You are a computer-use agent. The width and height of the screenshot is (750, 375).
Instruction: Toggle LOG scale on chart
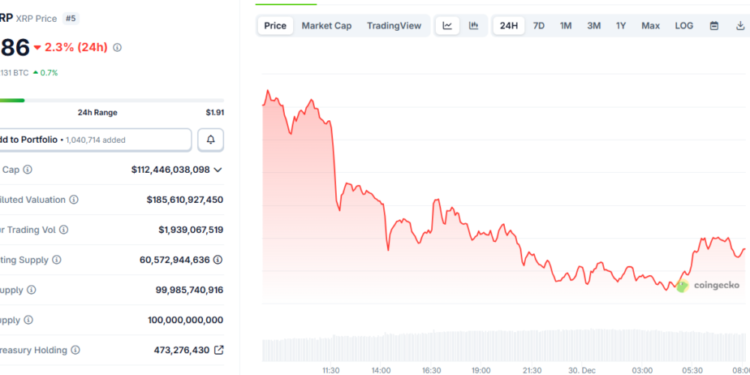coord(684,26)
